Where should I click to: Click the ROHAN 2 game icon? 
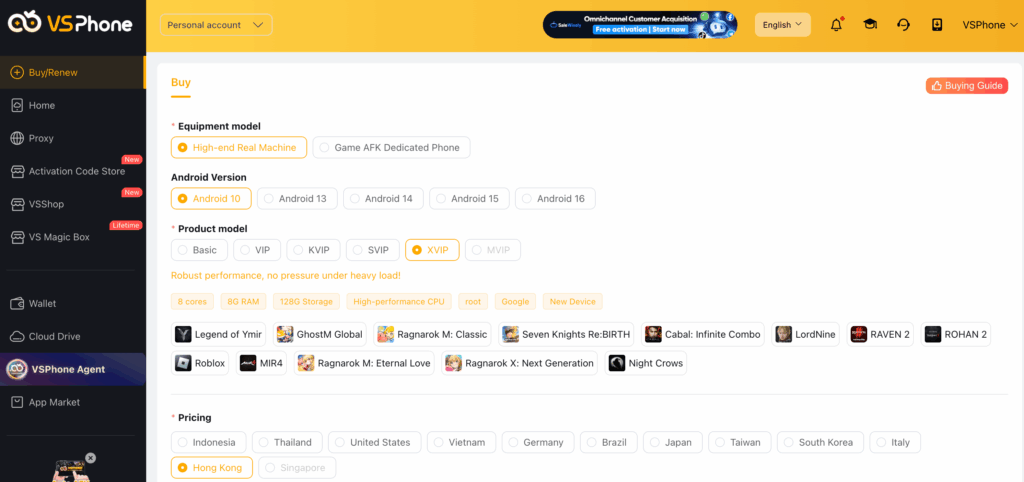pos(933,334)
